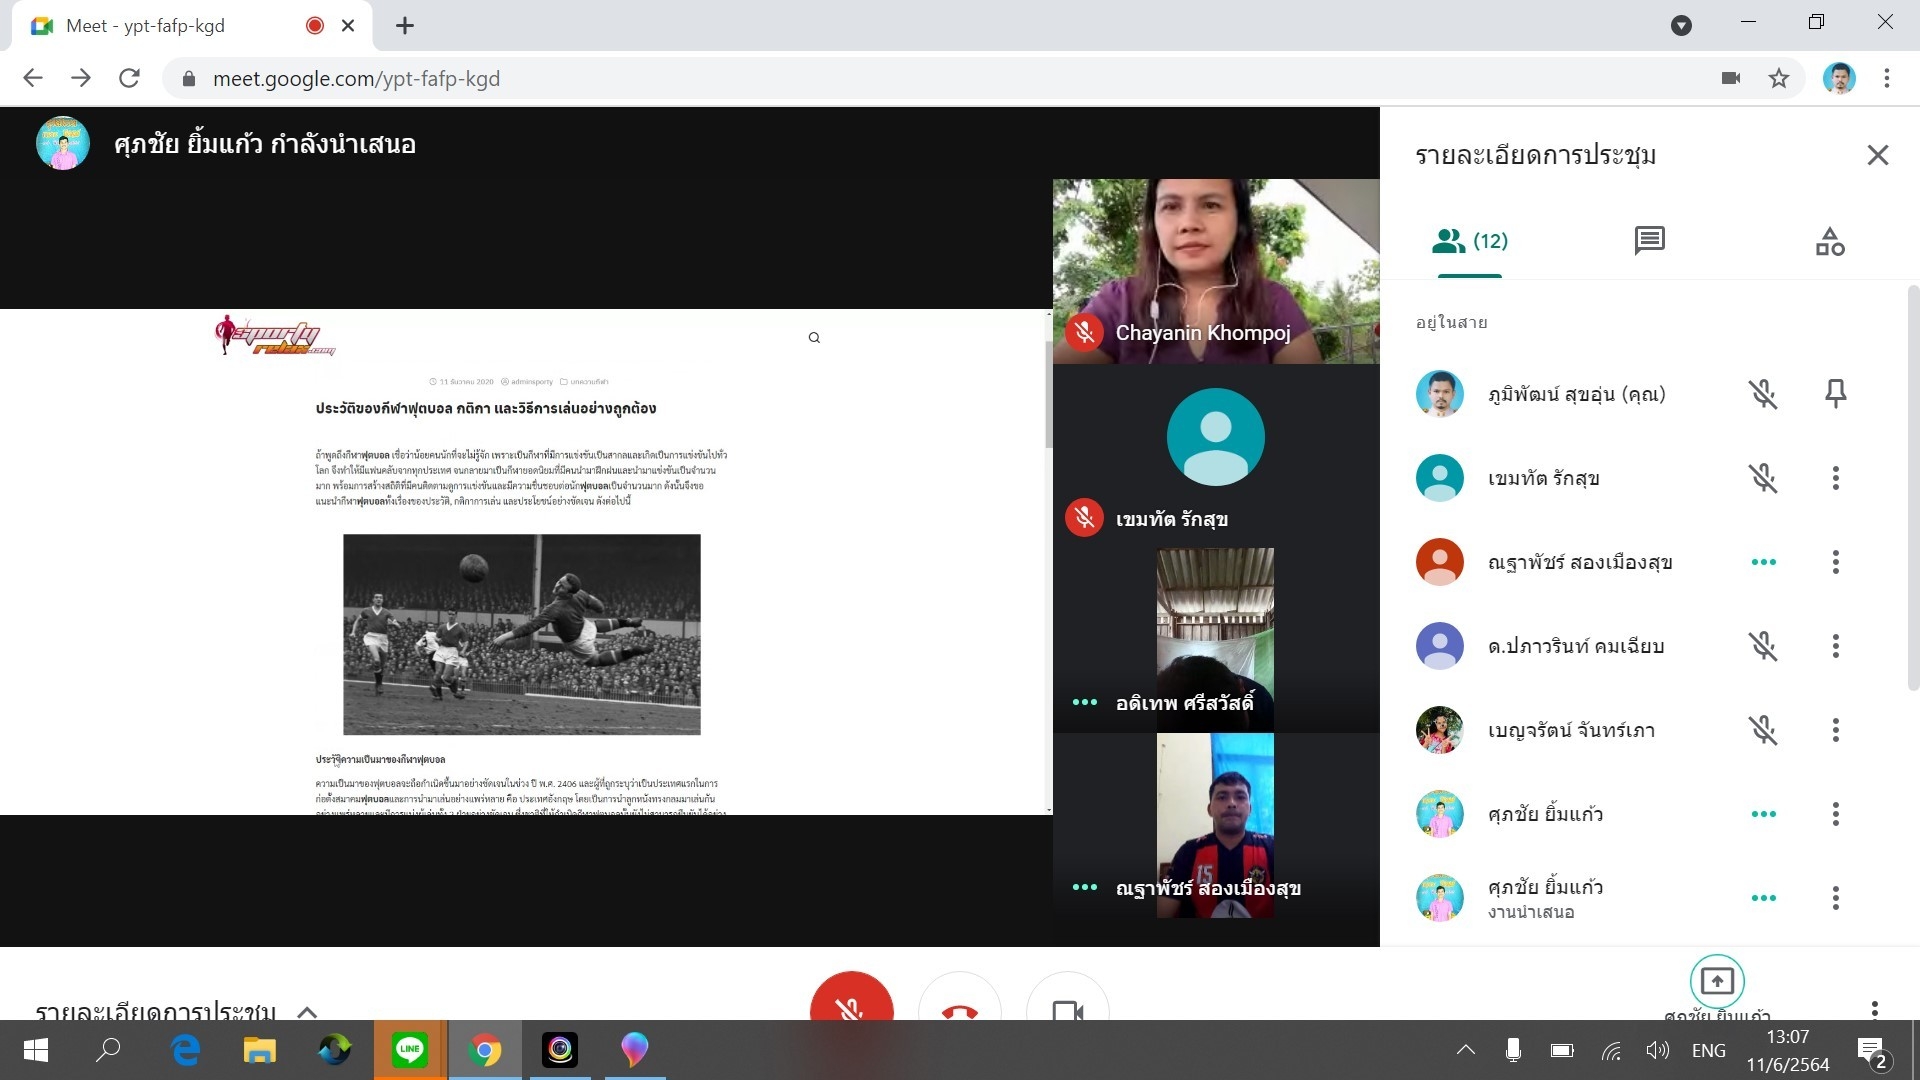Open the activities shapes tab
This screenshot has height=1080, width=1920.
click(1829, 241)
